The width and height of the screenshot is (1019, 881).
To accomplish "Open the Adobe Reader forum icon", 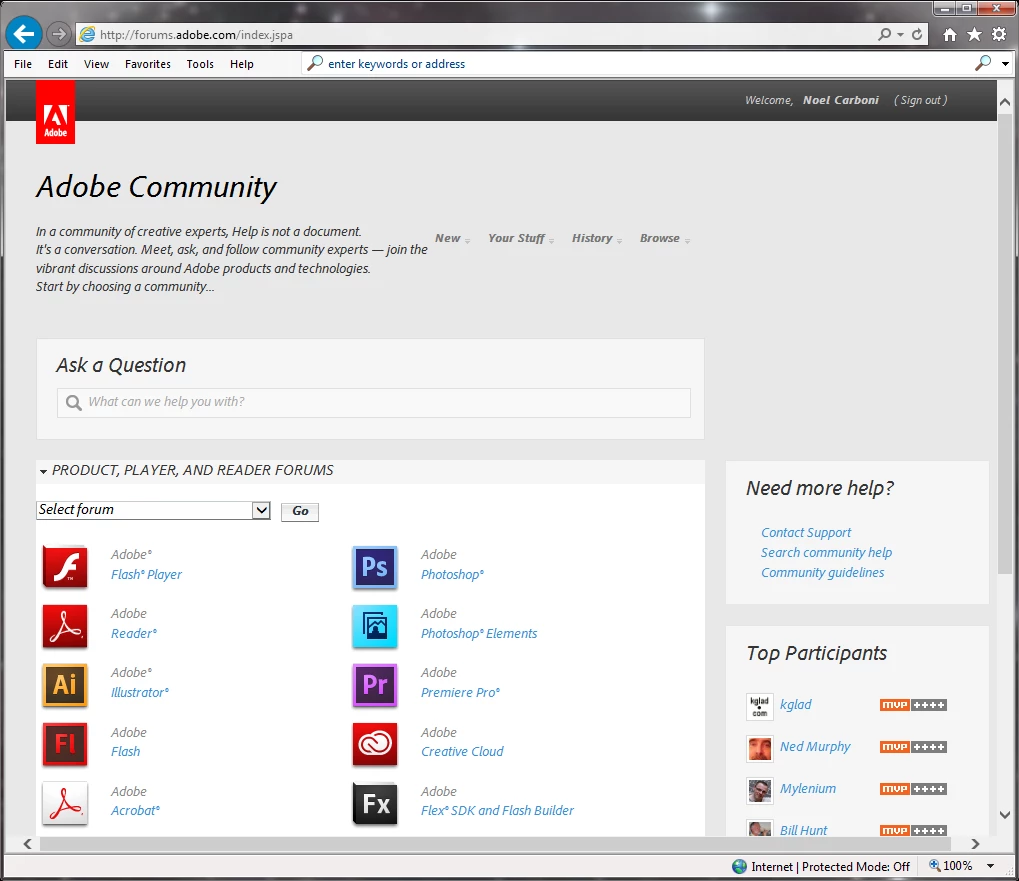I will coord(65,626).
